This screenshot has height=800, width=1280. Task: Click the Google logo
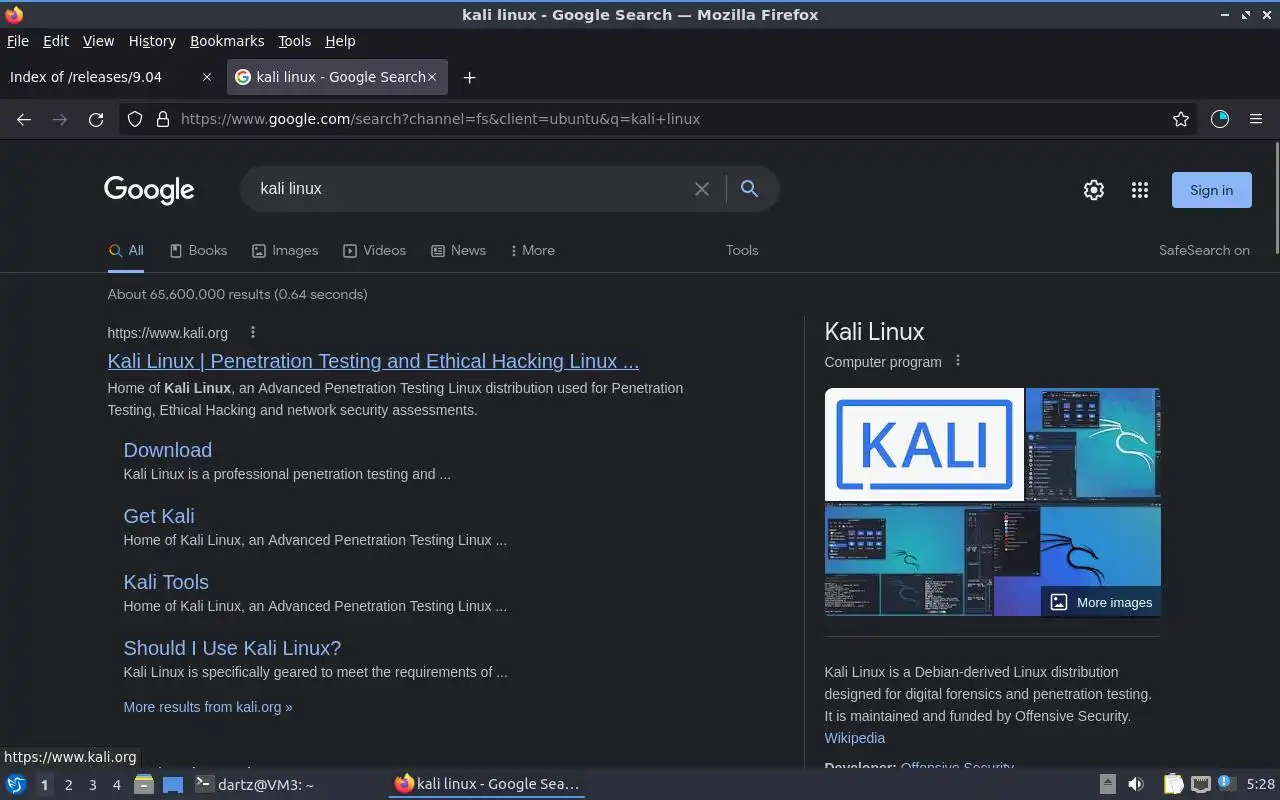tap(149, 189)
